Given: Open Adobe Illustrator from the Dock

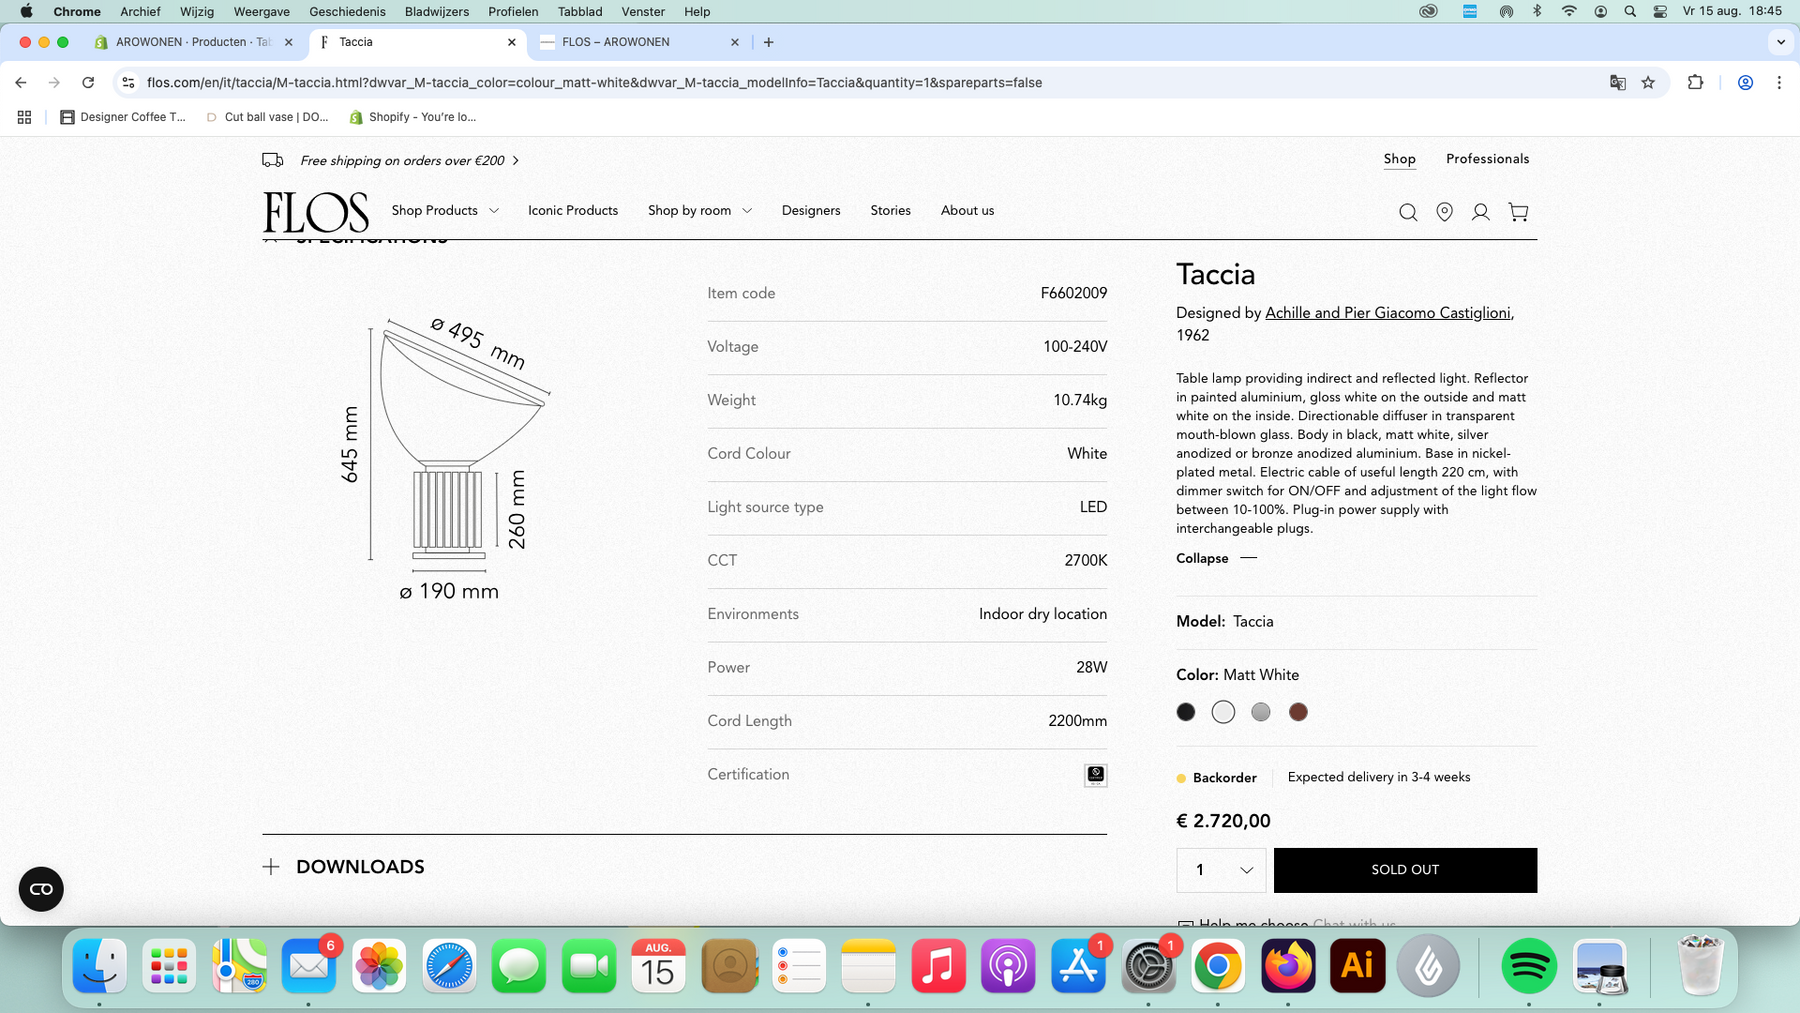Looking at the screenshot, I should pyautogui.click(x=1357, y=966).
